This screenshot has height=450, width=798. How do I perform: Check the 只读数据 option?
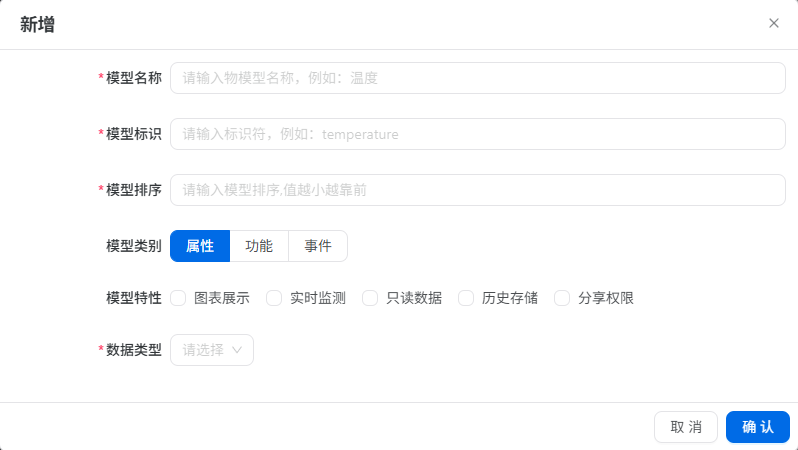click(370, 298)
